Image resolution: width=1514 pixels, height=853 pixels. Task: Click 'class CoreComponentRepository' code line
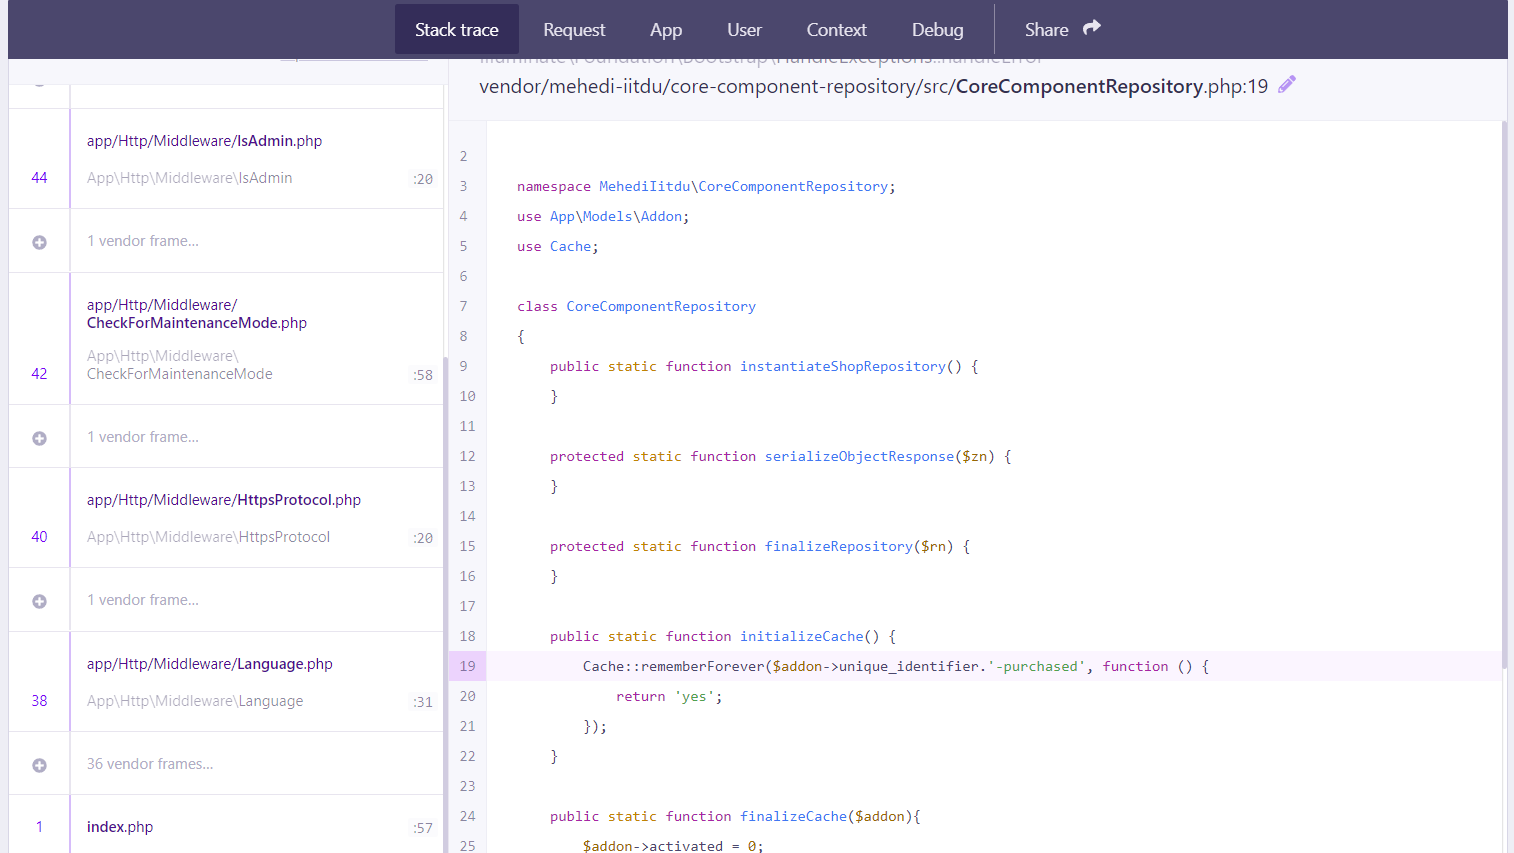pos(636,306)
